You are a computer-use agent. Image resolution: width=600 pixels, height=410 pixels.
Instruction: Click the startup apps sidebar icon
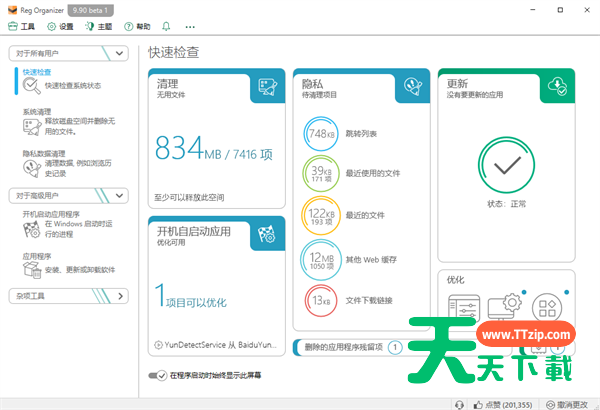tap(31, 230)
